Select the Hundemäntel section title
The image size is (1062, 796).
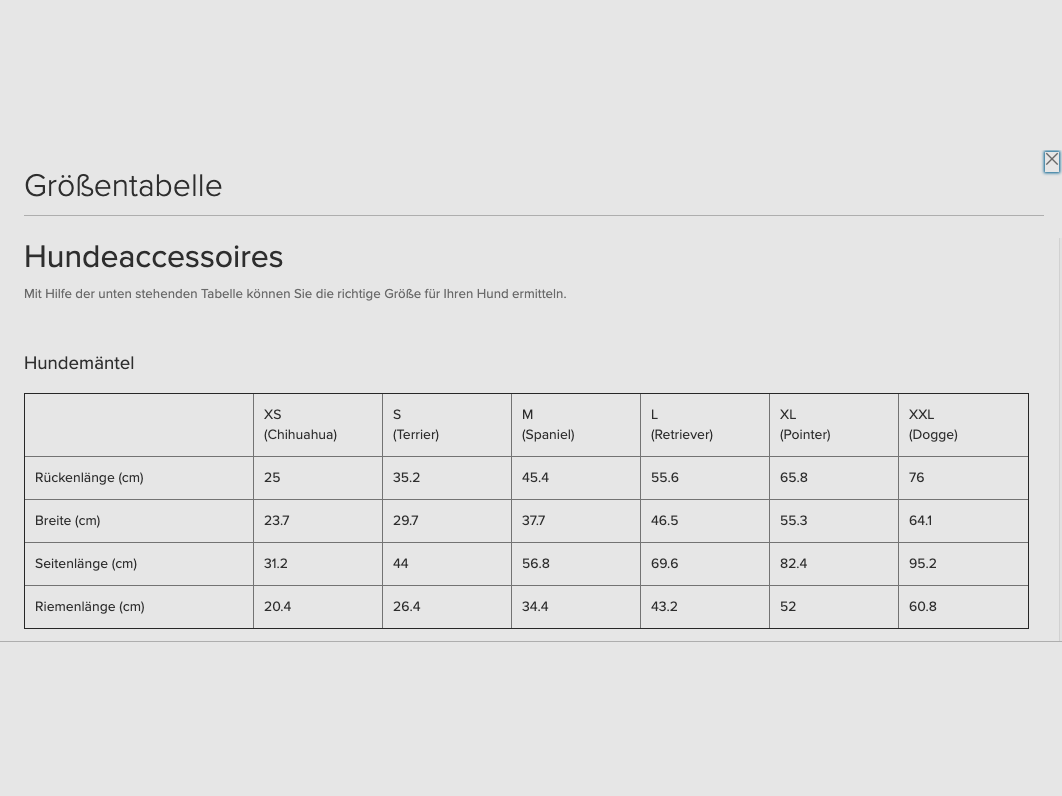(79, 363)
